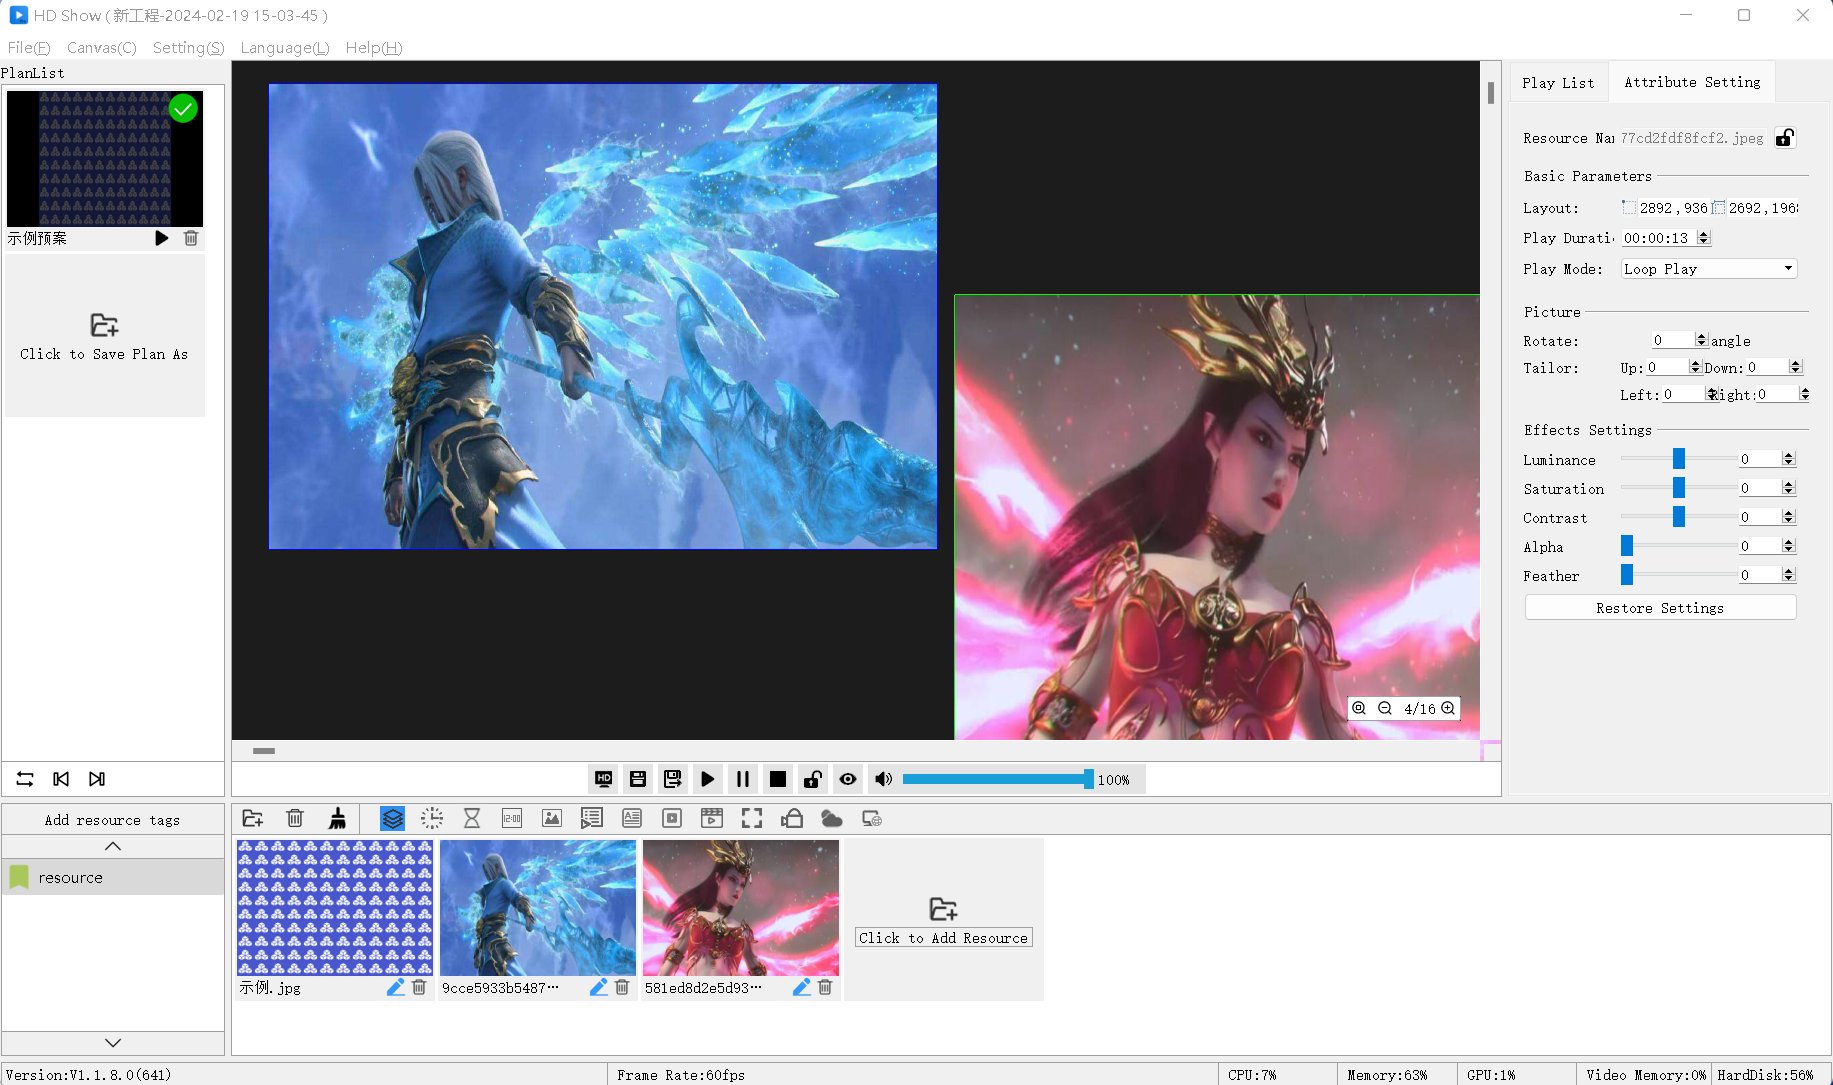Click the HD display output icon
This screenshot has width=1833, height=1085.
[603, 779]
